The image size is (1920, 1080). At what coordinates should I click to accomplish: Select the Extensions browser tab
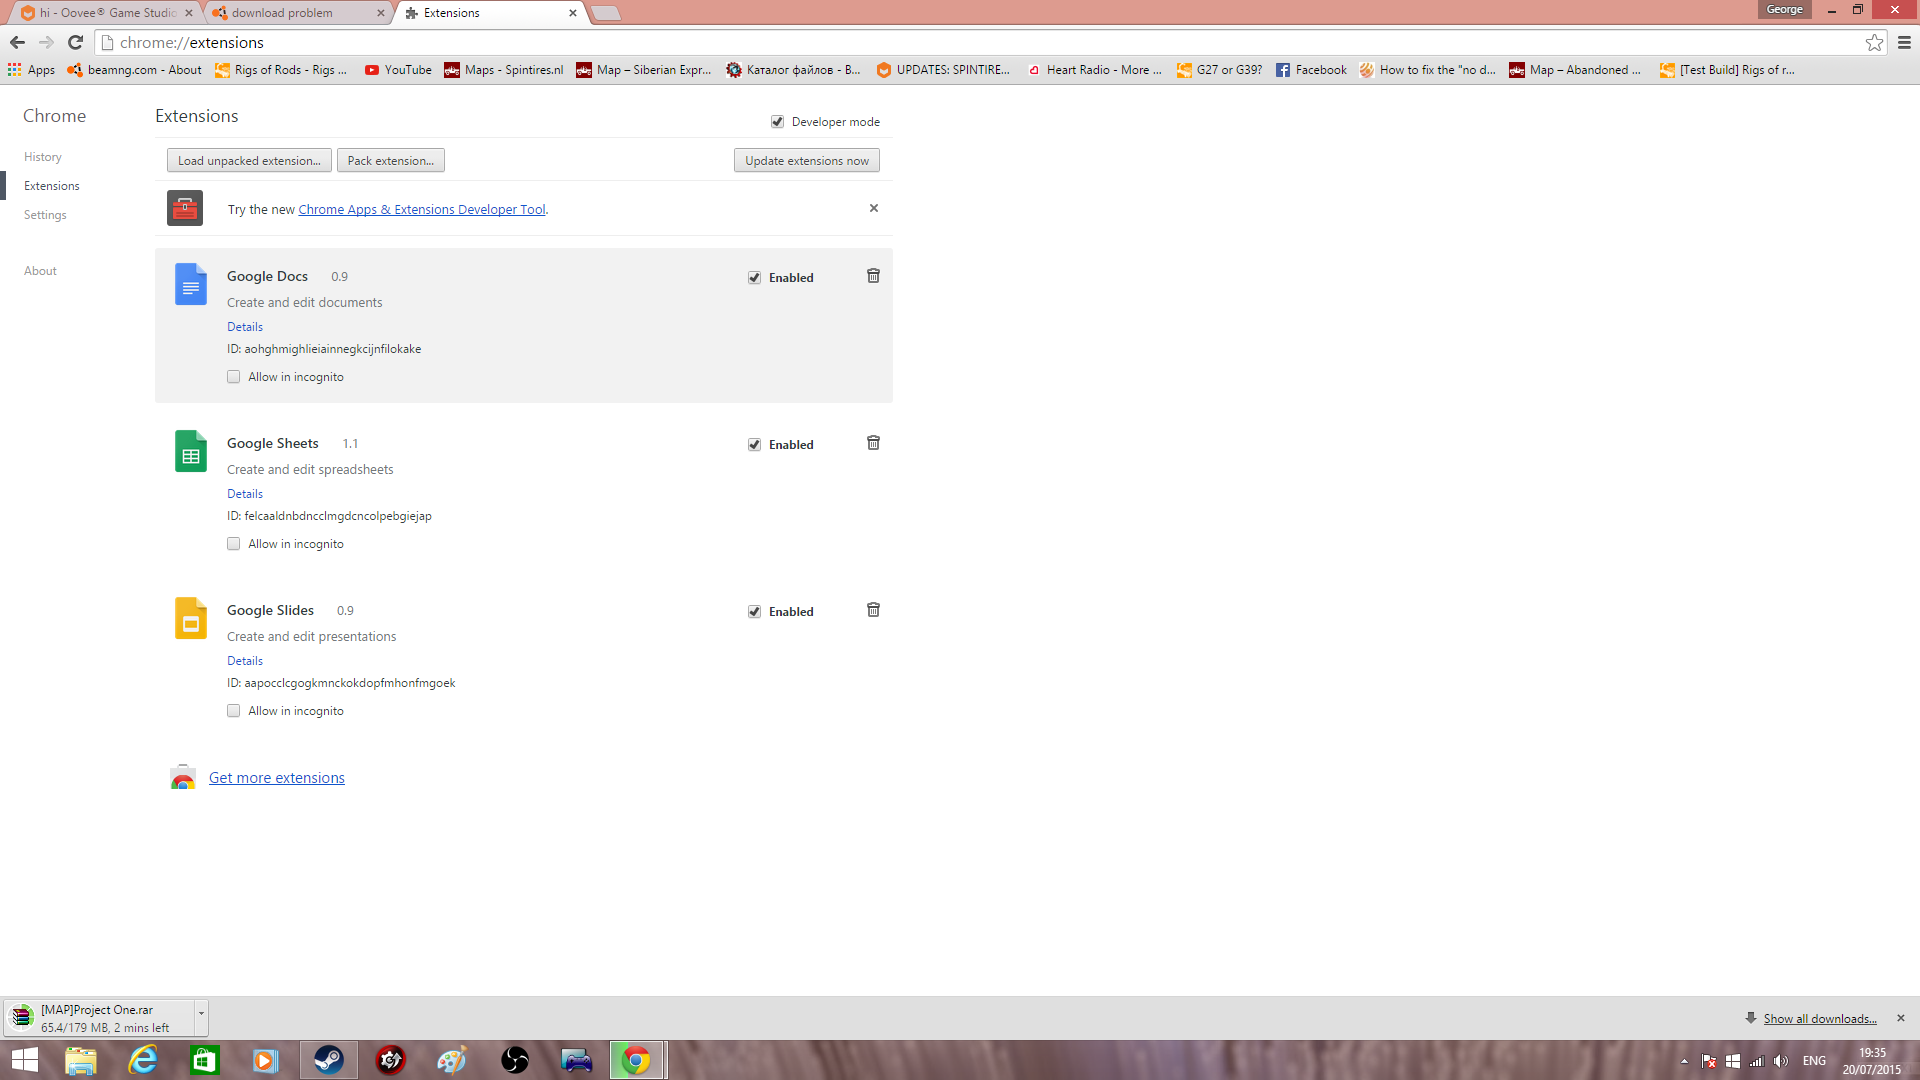(490, 13)
